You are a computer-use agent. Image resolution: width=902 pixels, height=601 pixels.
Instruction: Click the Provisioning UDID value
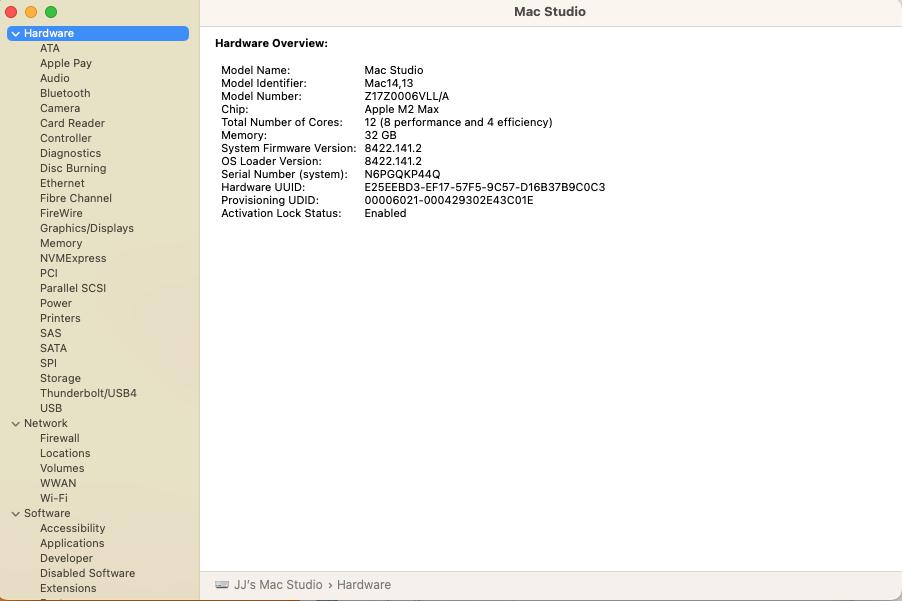(x=449, y=200)
